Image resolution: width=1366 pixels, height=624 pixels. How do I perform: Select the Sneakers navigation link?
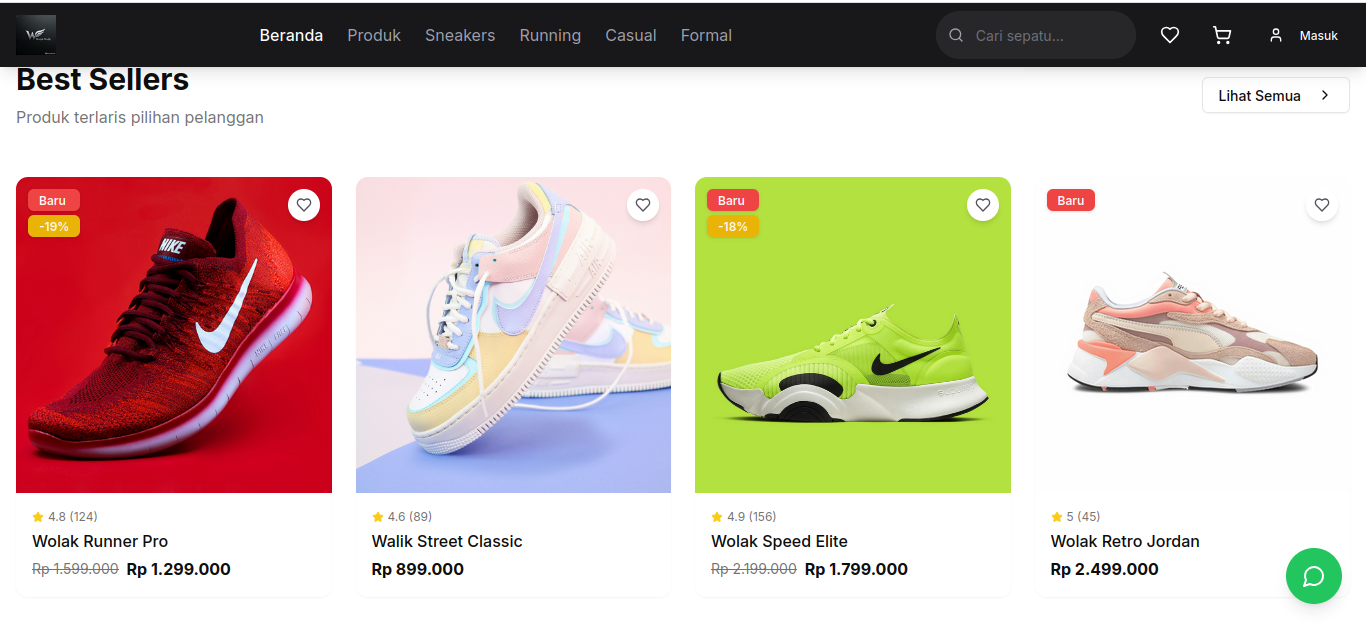[460, 35]
